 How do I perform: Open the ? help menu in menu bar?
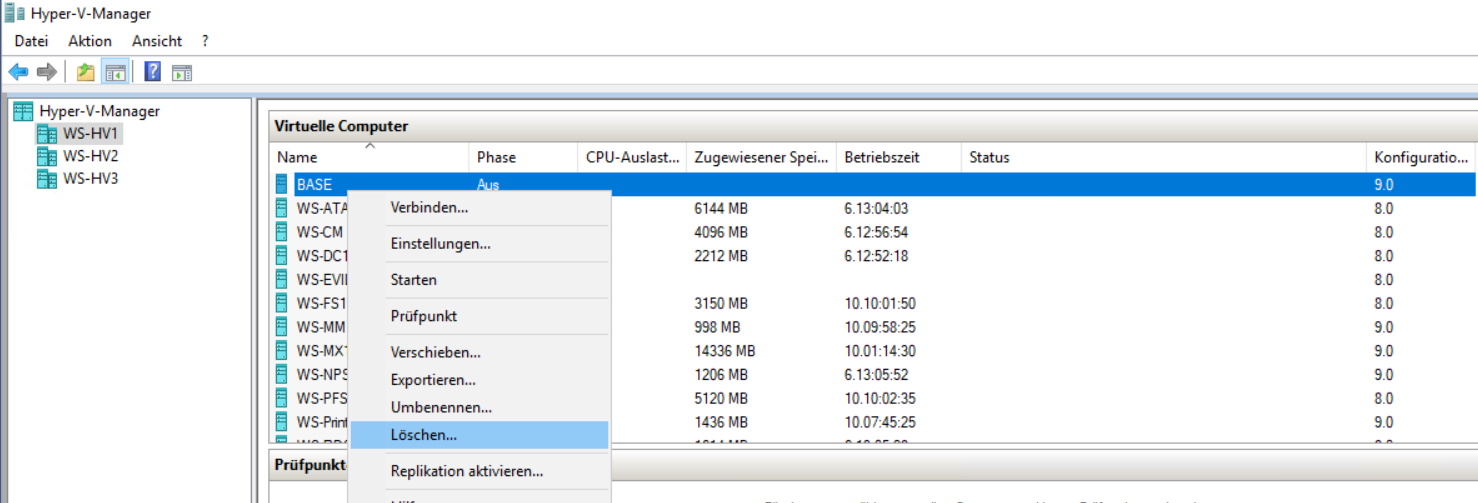(205, 41)
